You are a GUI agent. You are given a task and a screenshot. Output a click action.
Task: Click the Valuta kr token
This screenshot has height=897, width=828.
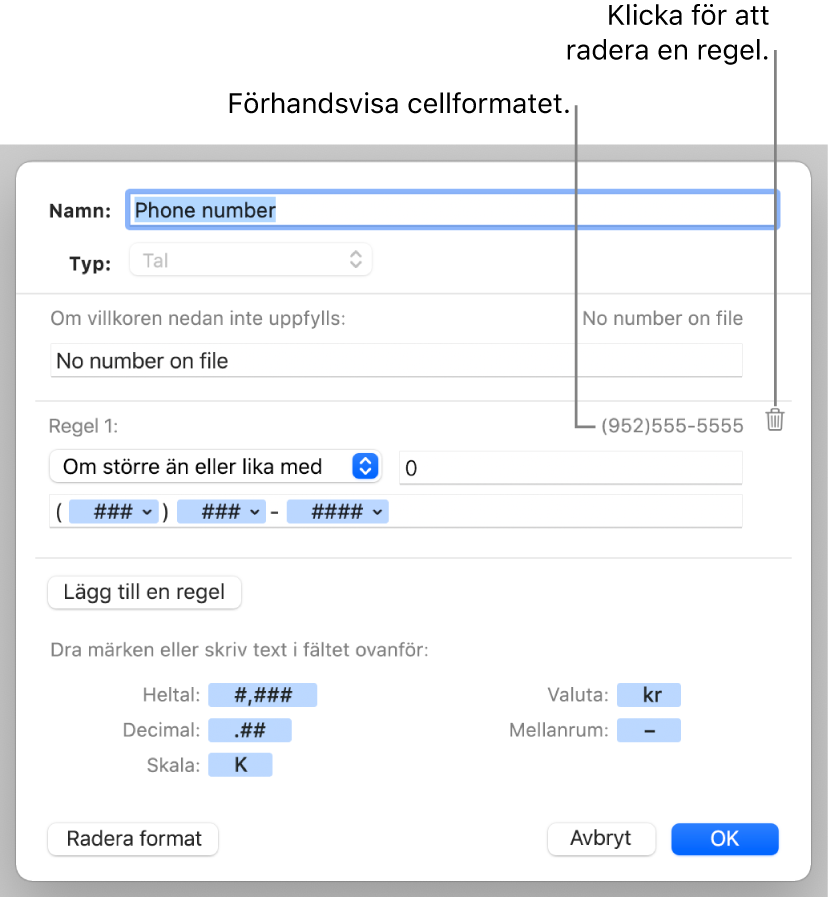649,696
